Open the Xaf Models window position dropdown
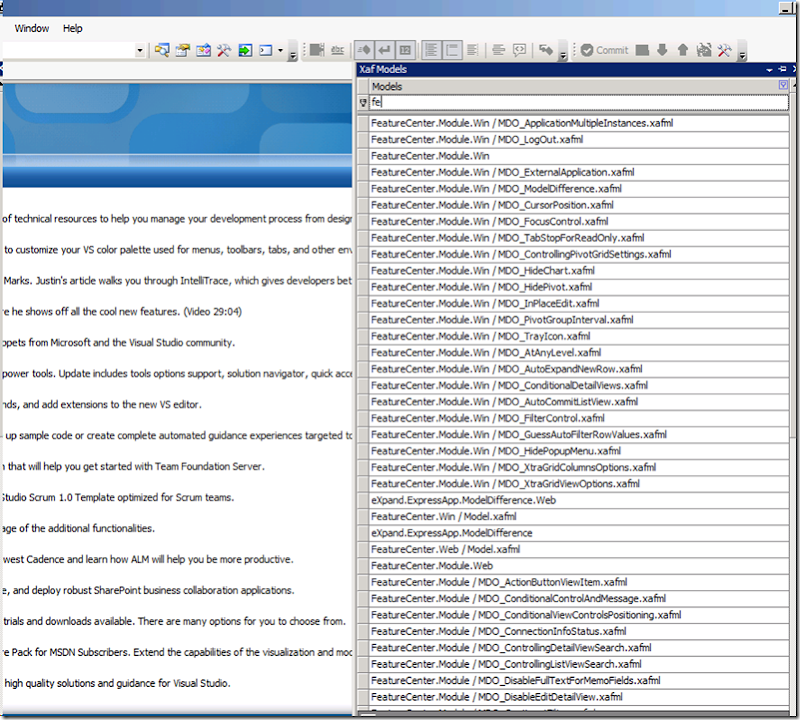The height and width of the screenshot is (720, 800). click(x=769, y=69)
